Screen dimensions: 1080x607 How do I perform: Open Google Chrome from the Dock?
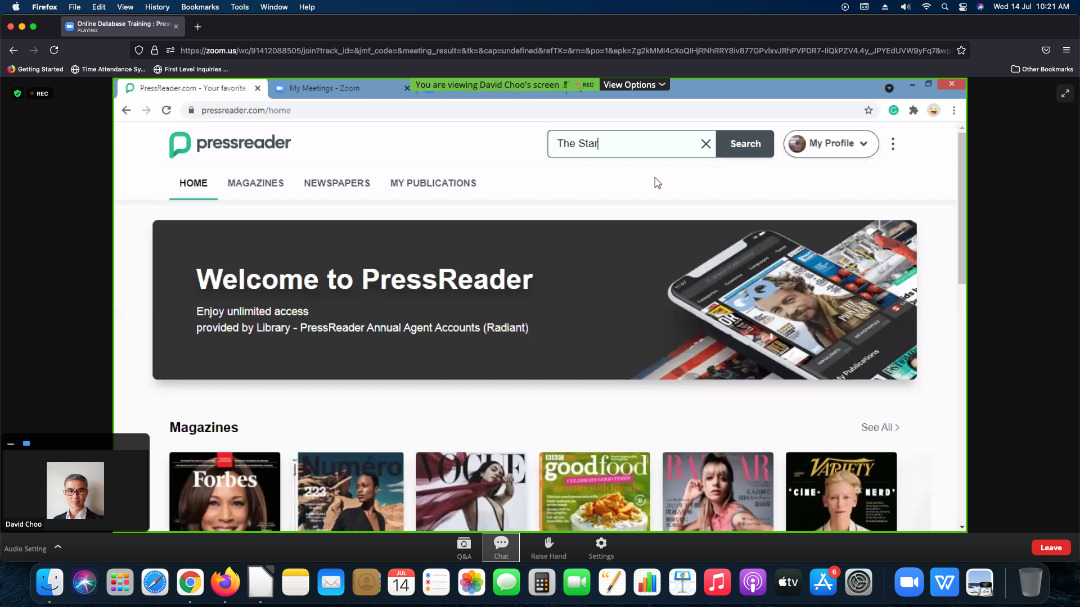190,583
